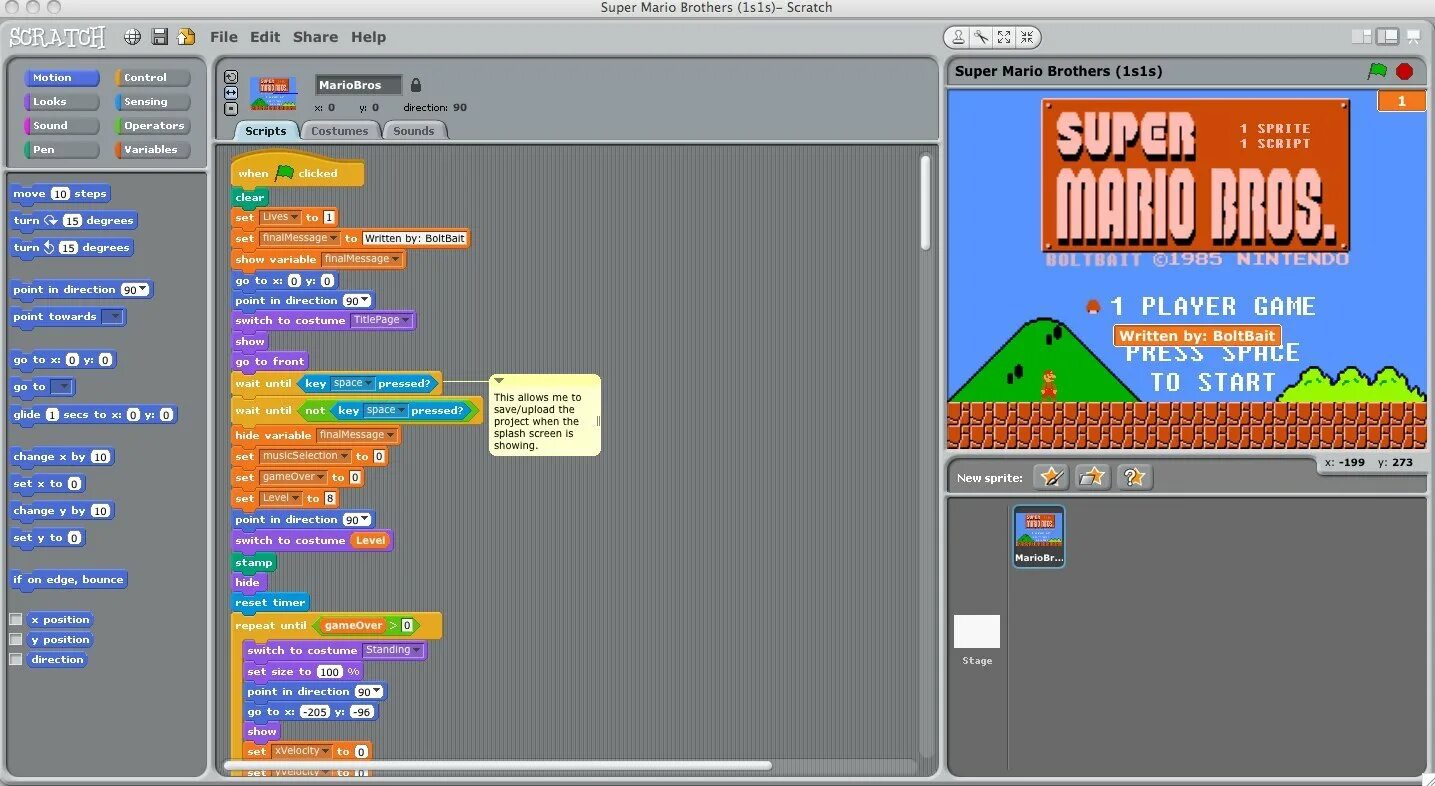The width and height of the screenshot is (1435, 786).
Task: Select the scissors delete tool
Action: click(981, 37)
